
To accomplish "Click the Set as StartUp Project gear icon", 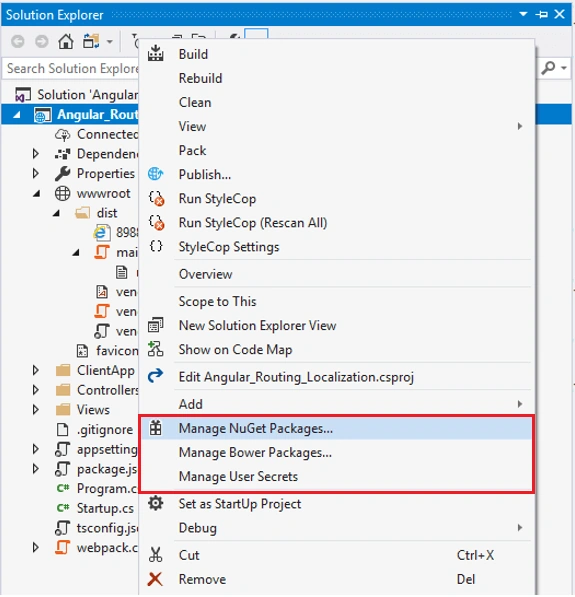I will (155, 503).
